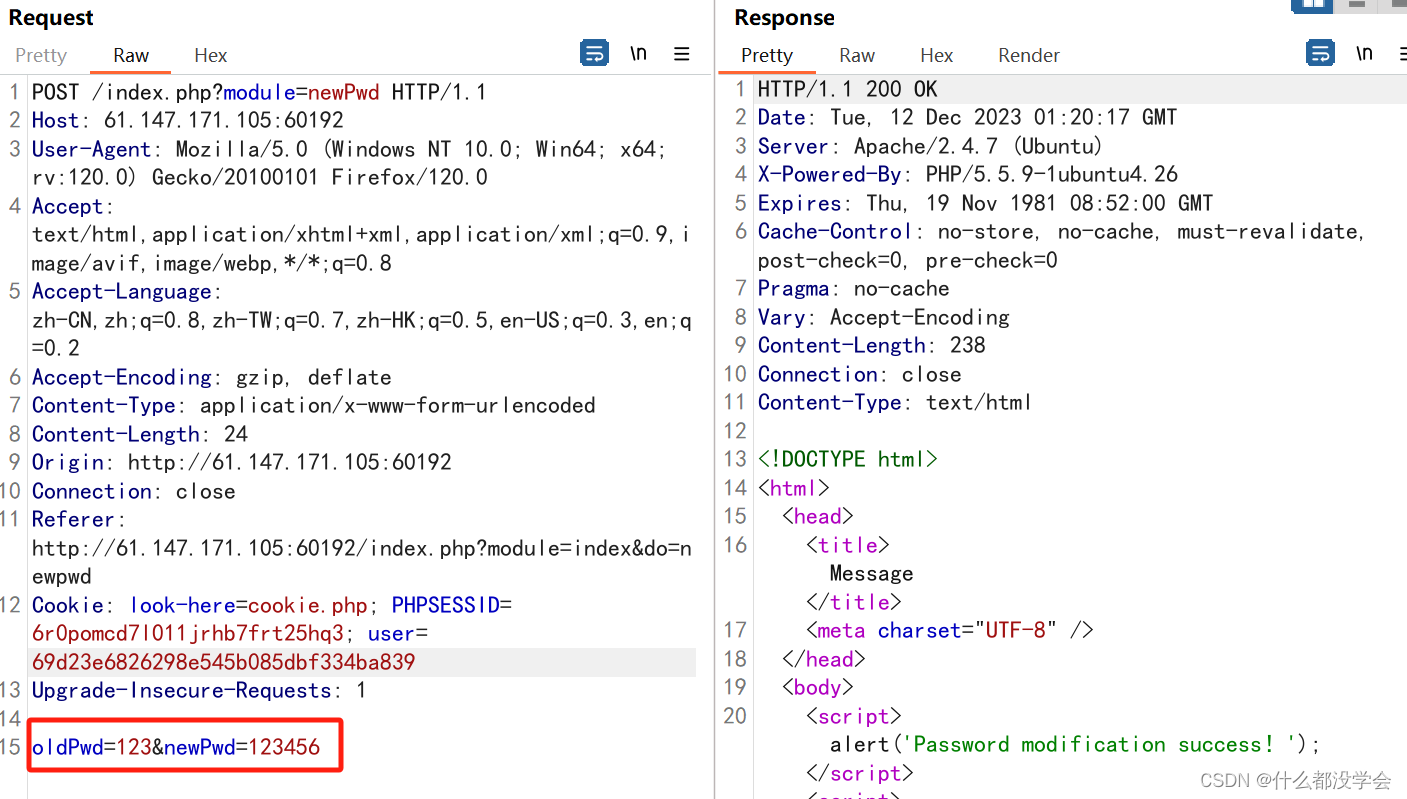
Task: Click the Response panel title
Action: tap(784, 17)
